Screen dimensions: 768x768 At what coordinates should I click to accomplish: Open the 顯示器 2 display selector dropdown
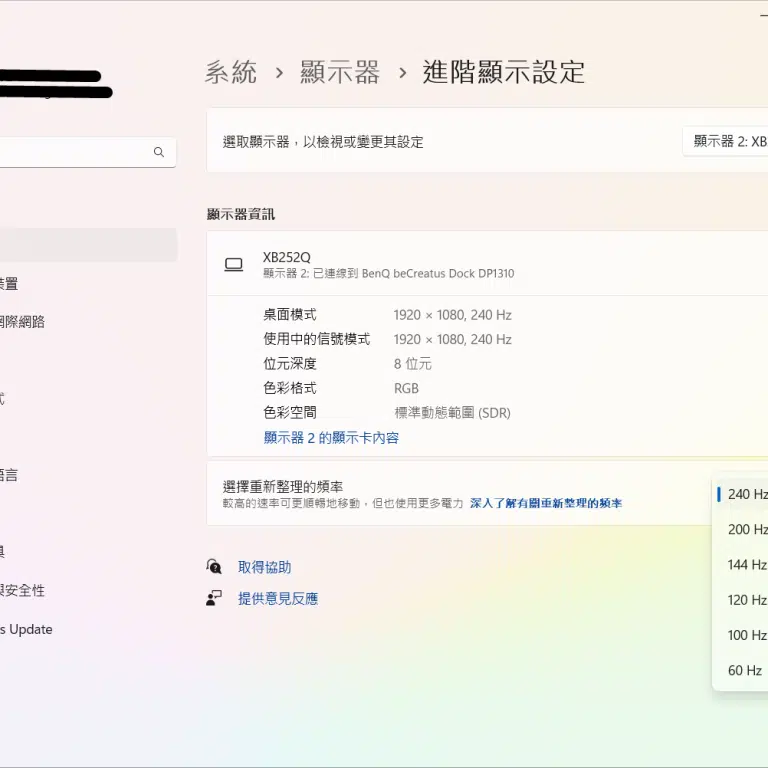click(728, 142)
